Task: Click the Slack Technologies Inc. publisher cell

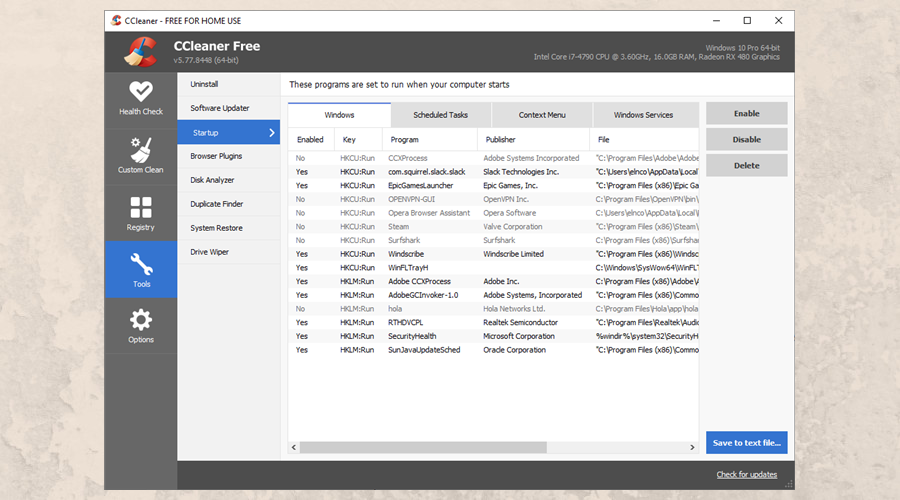Action: click(521, 172)
